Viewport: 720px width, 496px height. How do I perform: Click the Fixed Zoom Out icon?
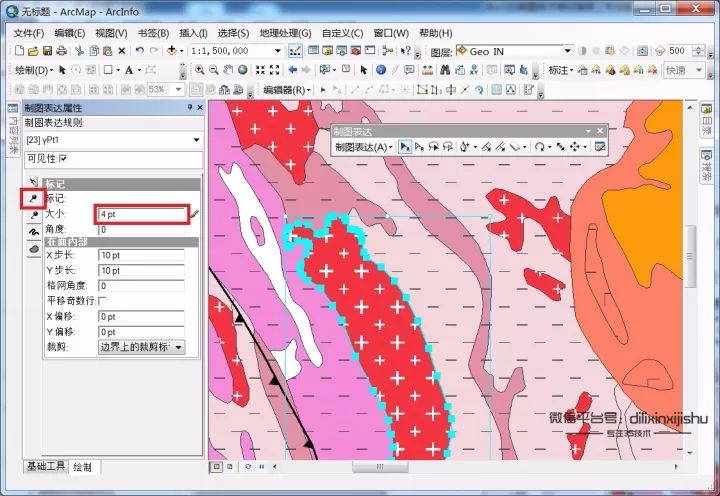(x=275, y=70)
